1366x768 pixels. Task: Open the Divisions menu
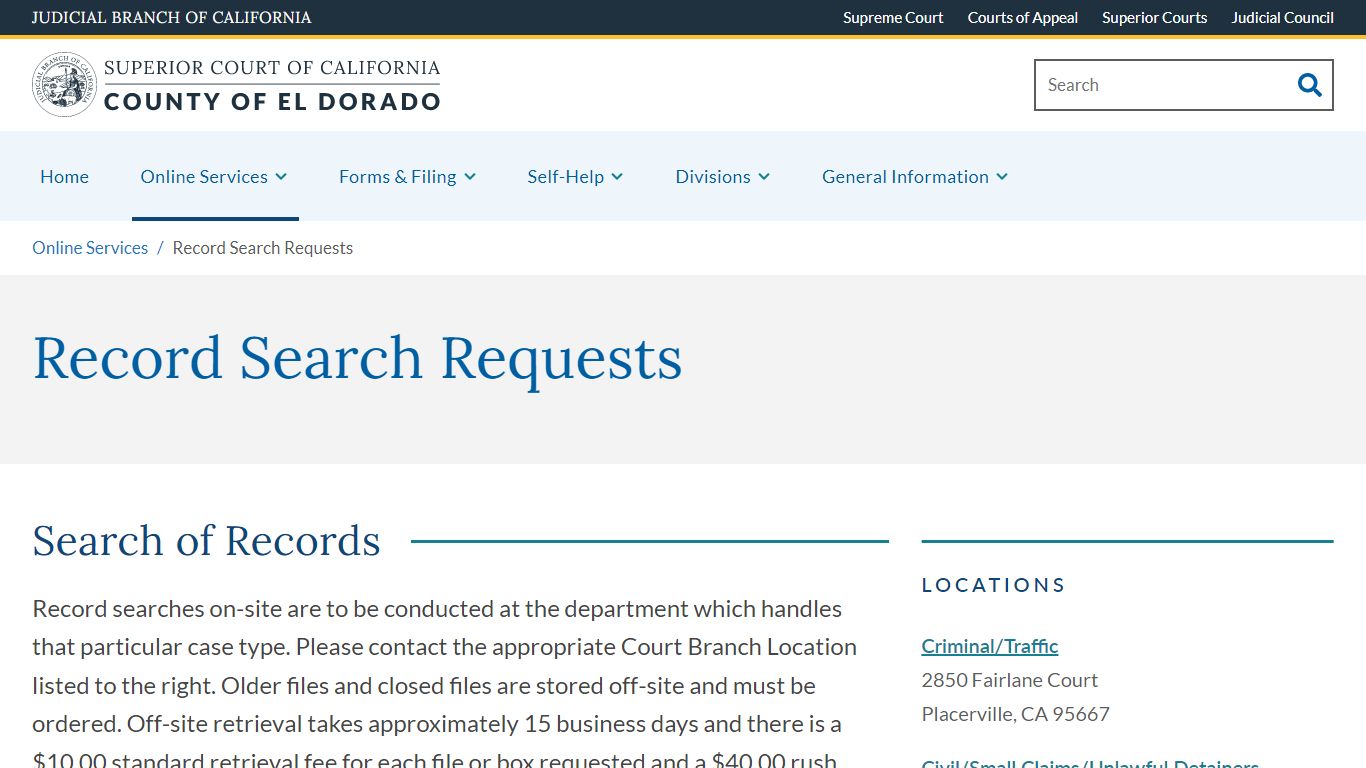[713, 177]
